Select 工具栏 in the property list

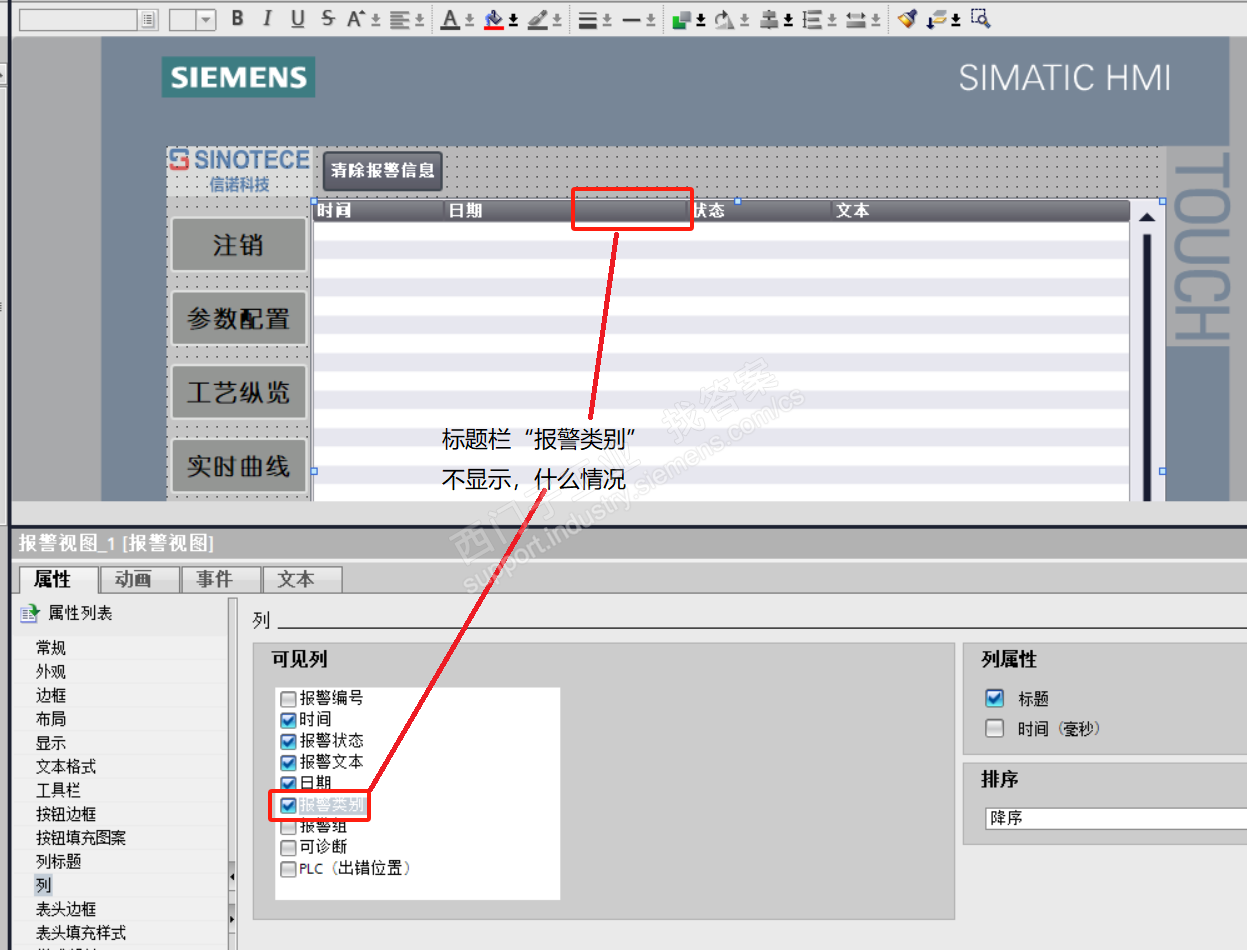pyautogui.click(x=58, y=790)
